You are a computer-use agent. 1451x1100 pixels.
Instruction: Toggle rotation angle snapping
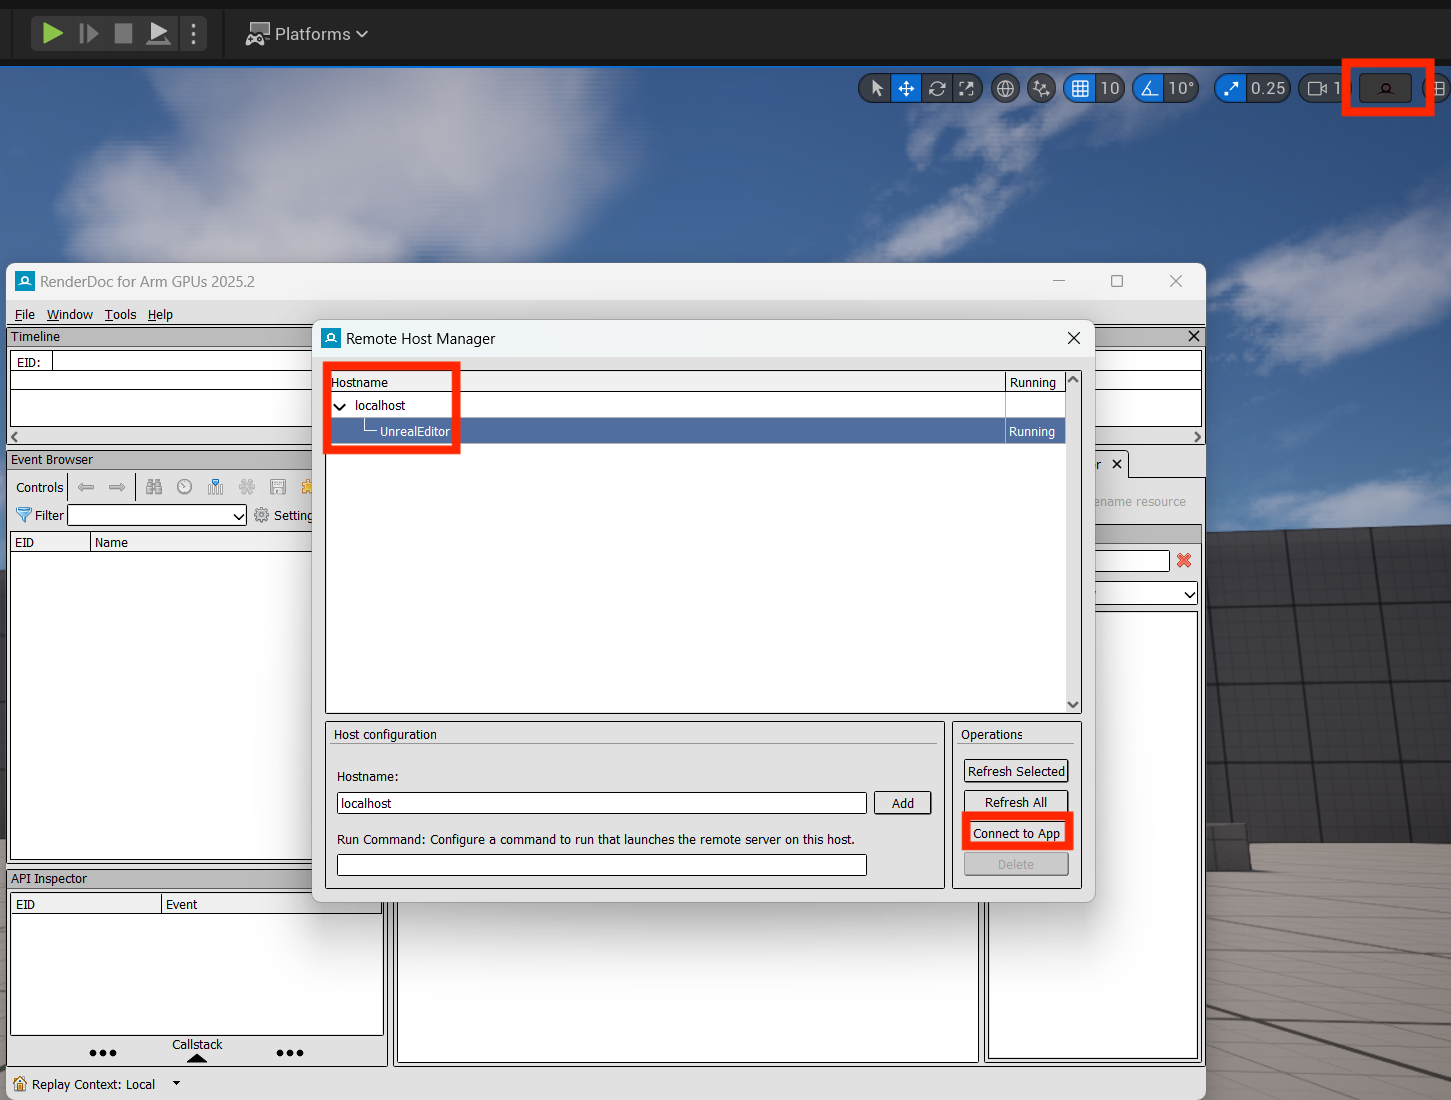[1150, 88]
